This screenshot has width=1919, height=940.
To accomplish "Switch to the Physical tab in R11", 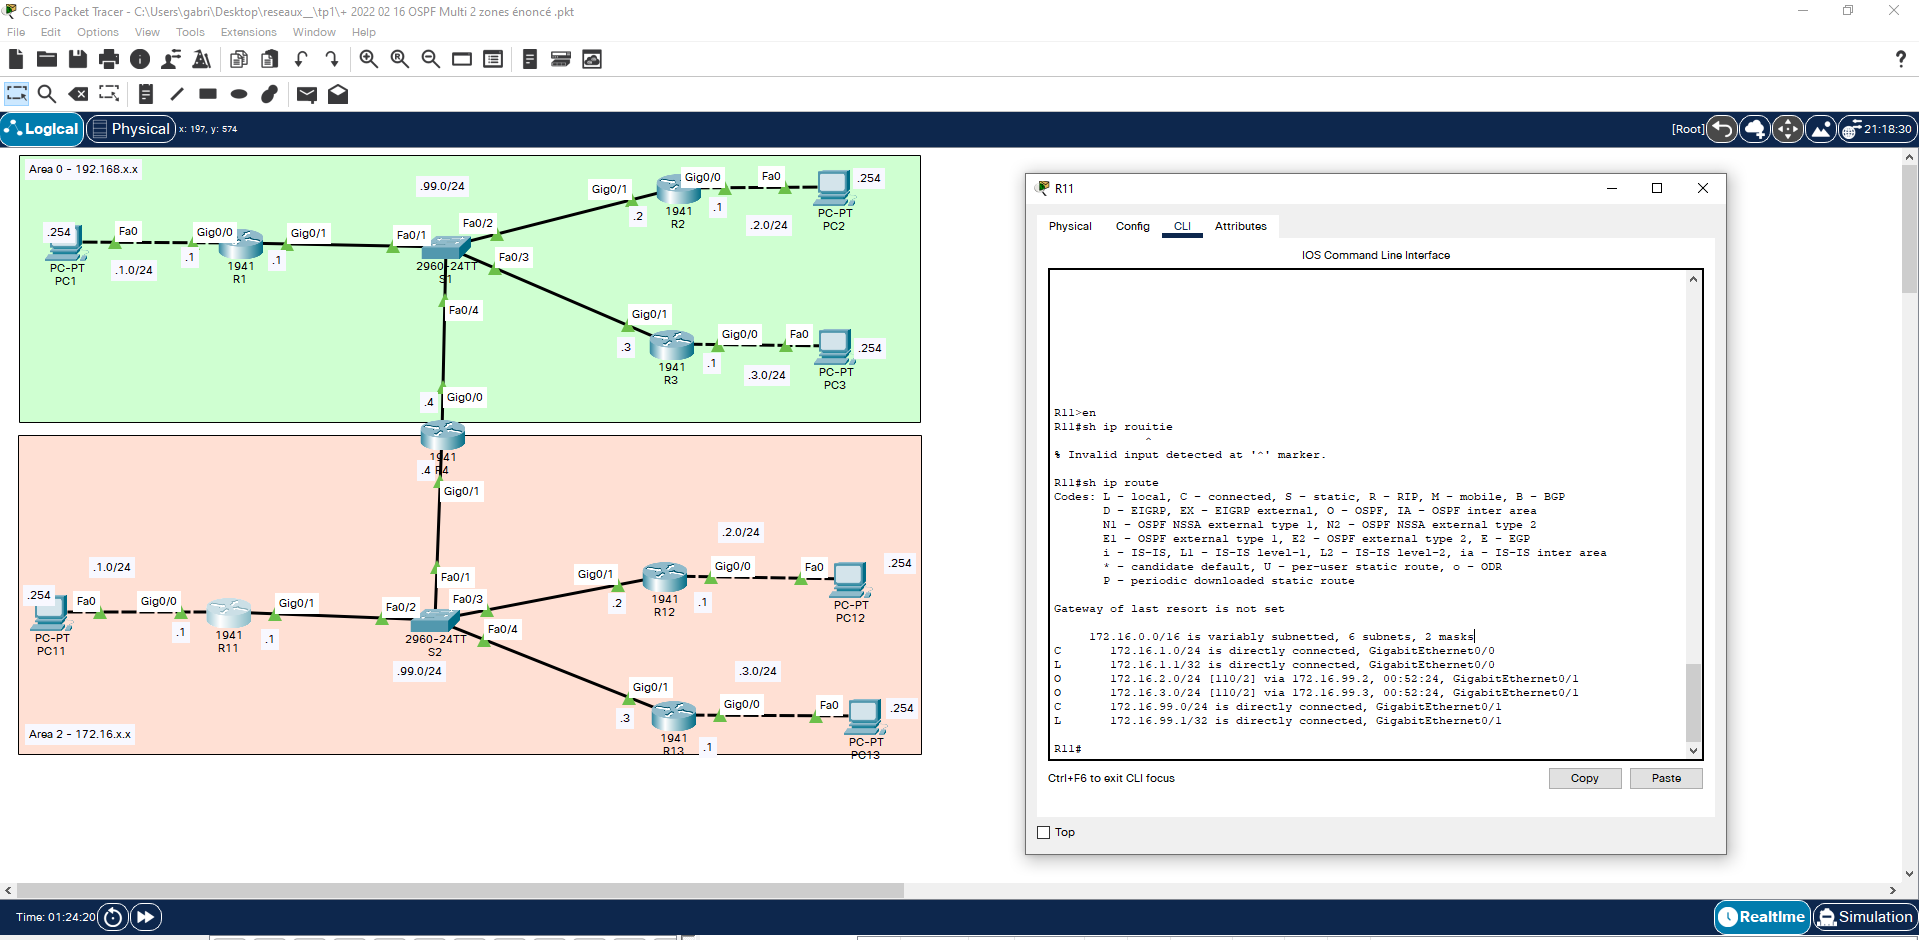I will 1070,226.
